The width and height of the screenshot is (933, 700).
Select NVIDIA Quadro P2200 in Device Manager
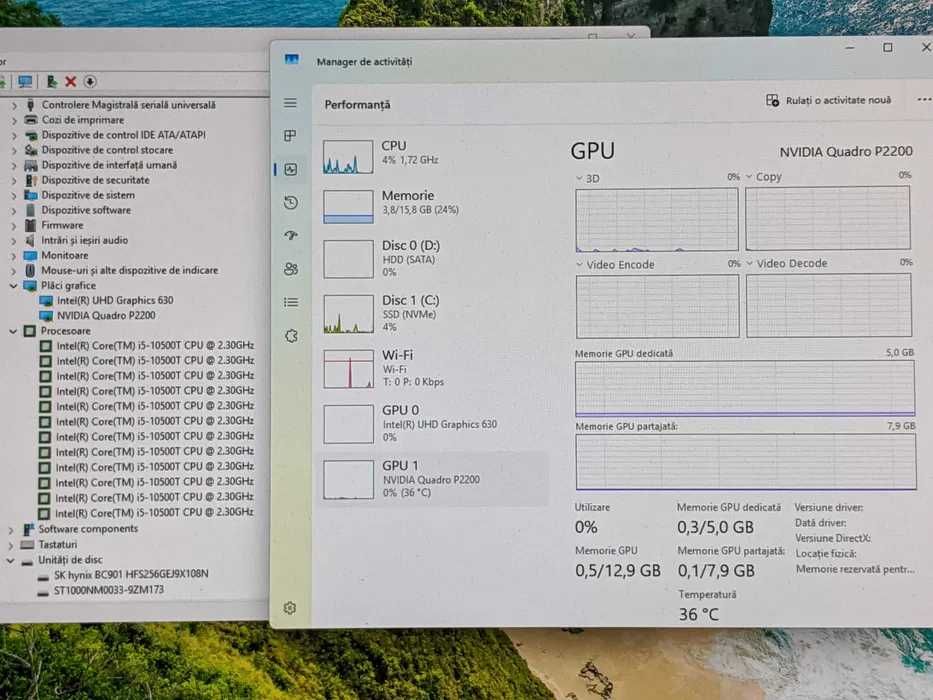click(106, 315)
